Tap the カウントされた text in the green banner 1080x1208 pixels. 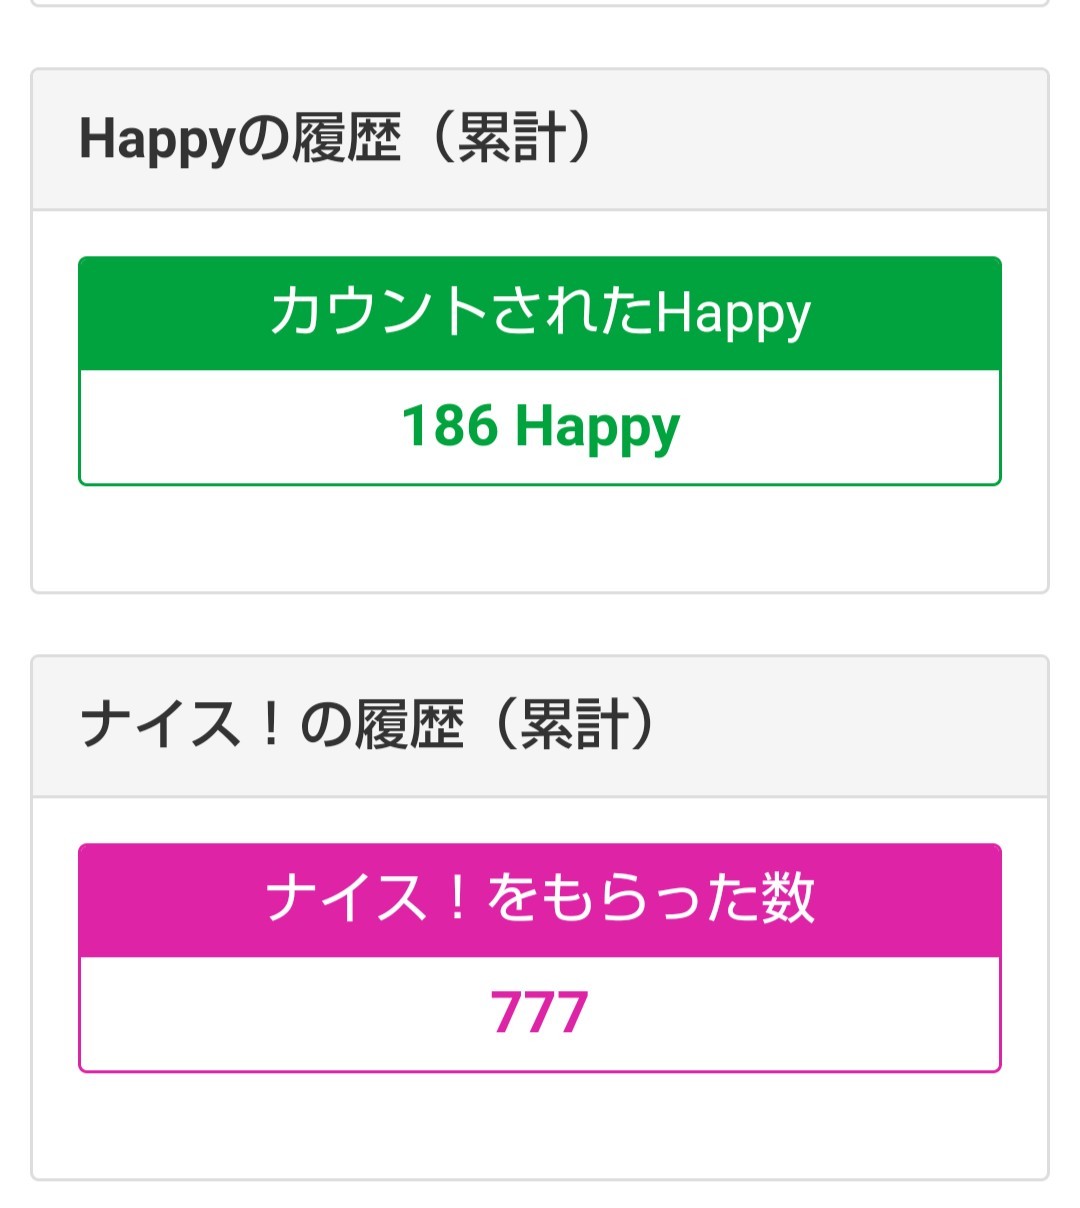click(x=462, y=312)
